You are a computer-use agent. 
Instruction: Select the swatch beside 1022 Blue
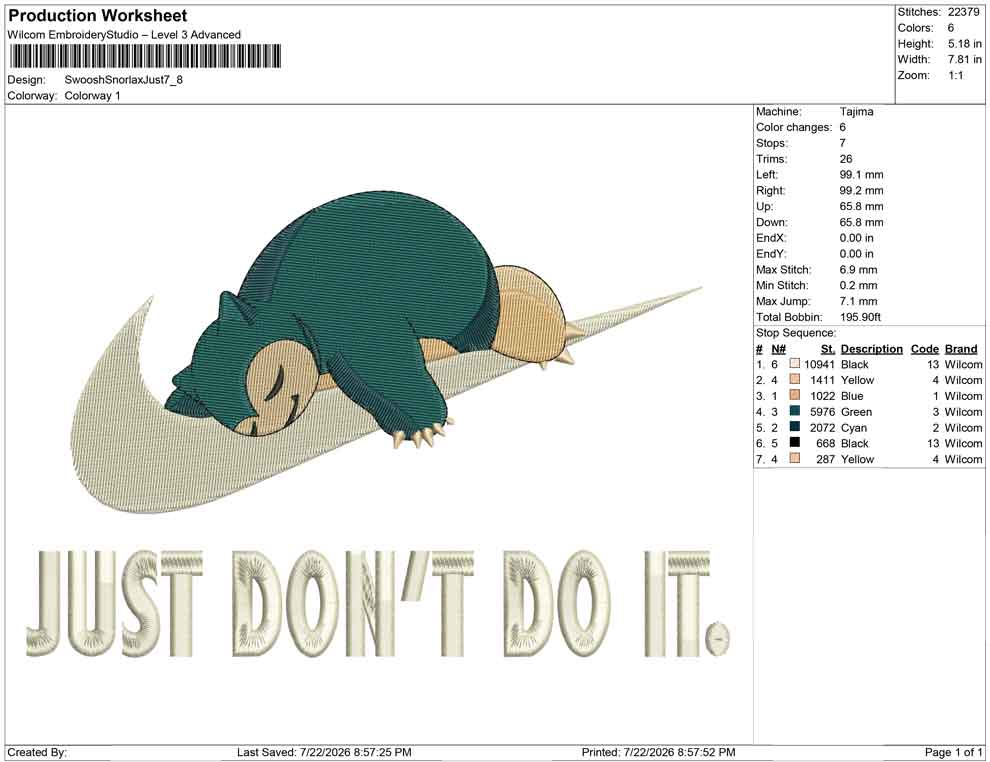tap(795, 395)
